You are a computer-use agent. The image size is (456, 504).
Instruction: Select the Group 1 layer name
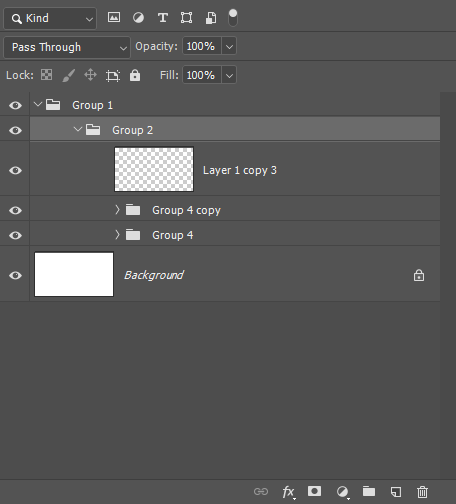click(93, 105)
